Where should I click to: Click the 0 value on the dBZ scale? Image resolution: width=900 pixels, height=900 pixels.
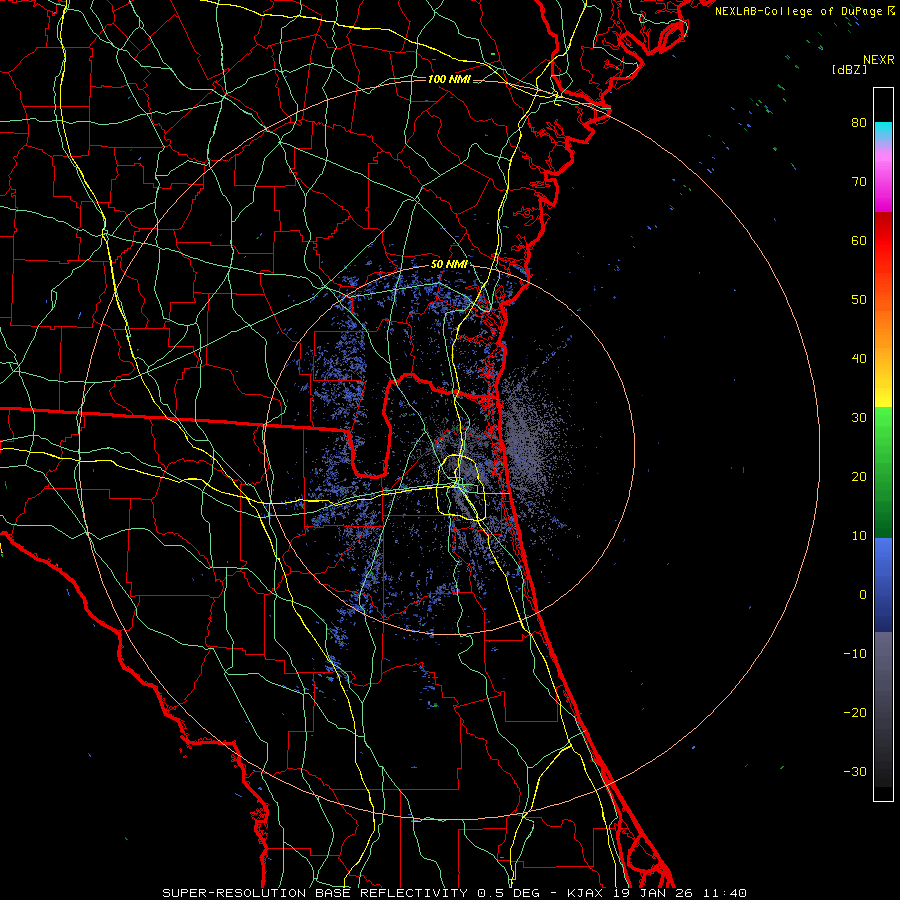[x=863, y=595]
